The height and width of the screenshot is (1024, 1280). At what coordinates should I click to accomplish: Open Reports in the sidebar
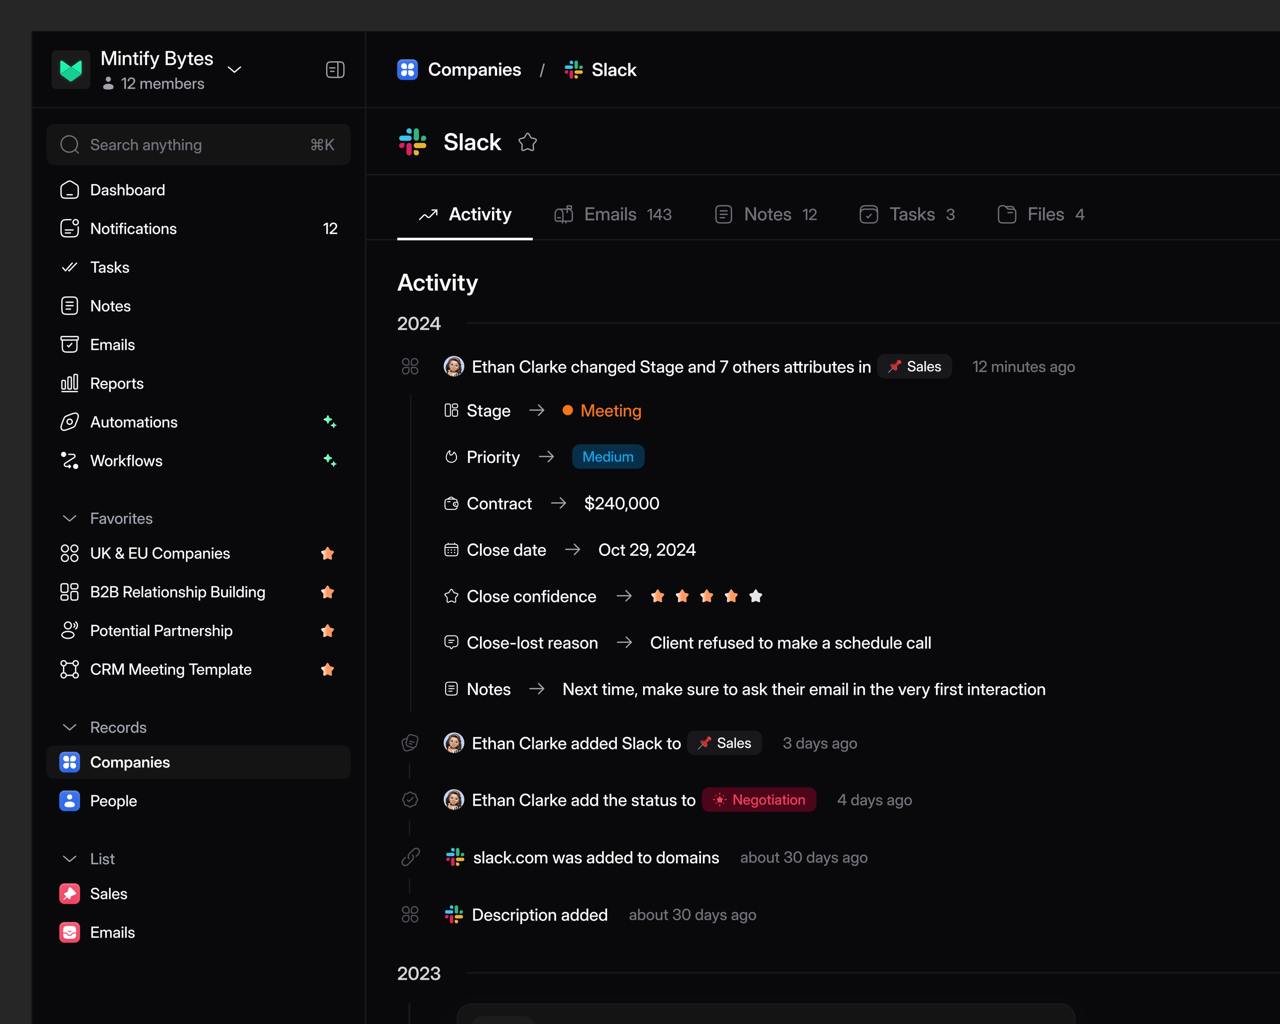pyautogui.click(x=198, y=383)
